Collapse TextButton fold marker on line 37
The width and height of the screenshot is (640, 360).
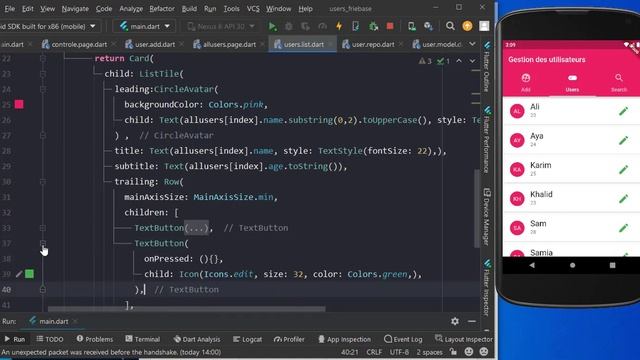point(43,243)
